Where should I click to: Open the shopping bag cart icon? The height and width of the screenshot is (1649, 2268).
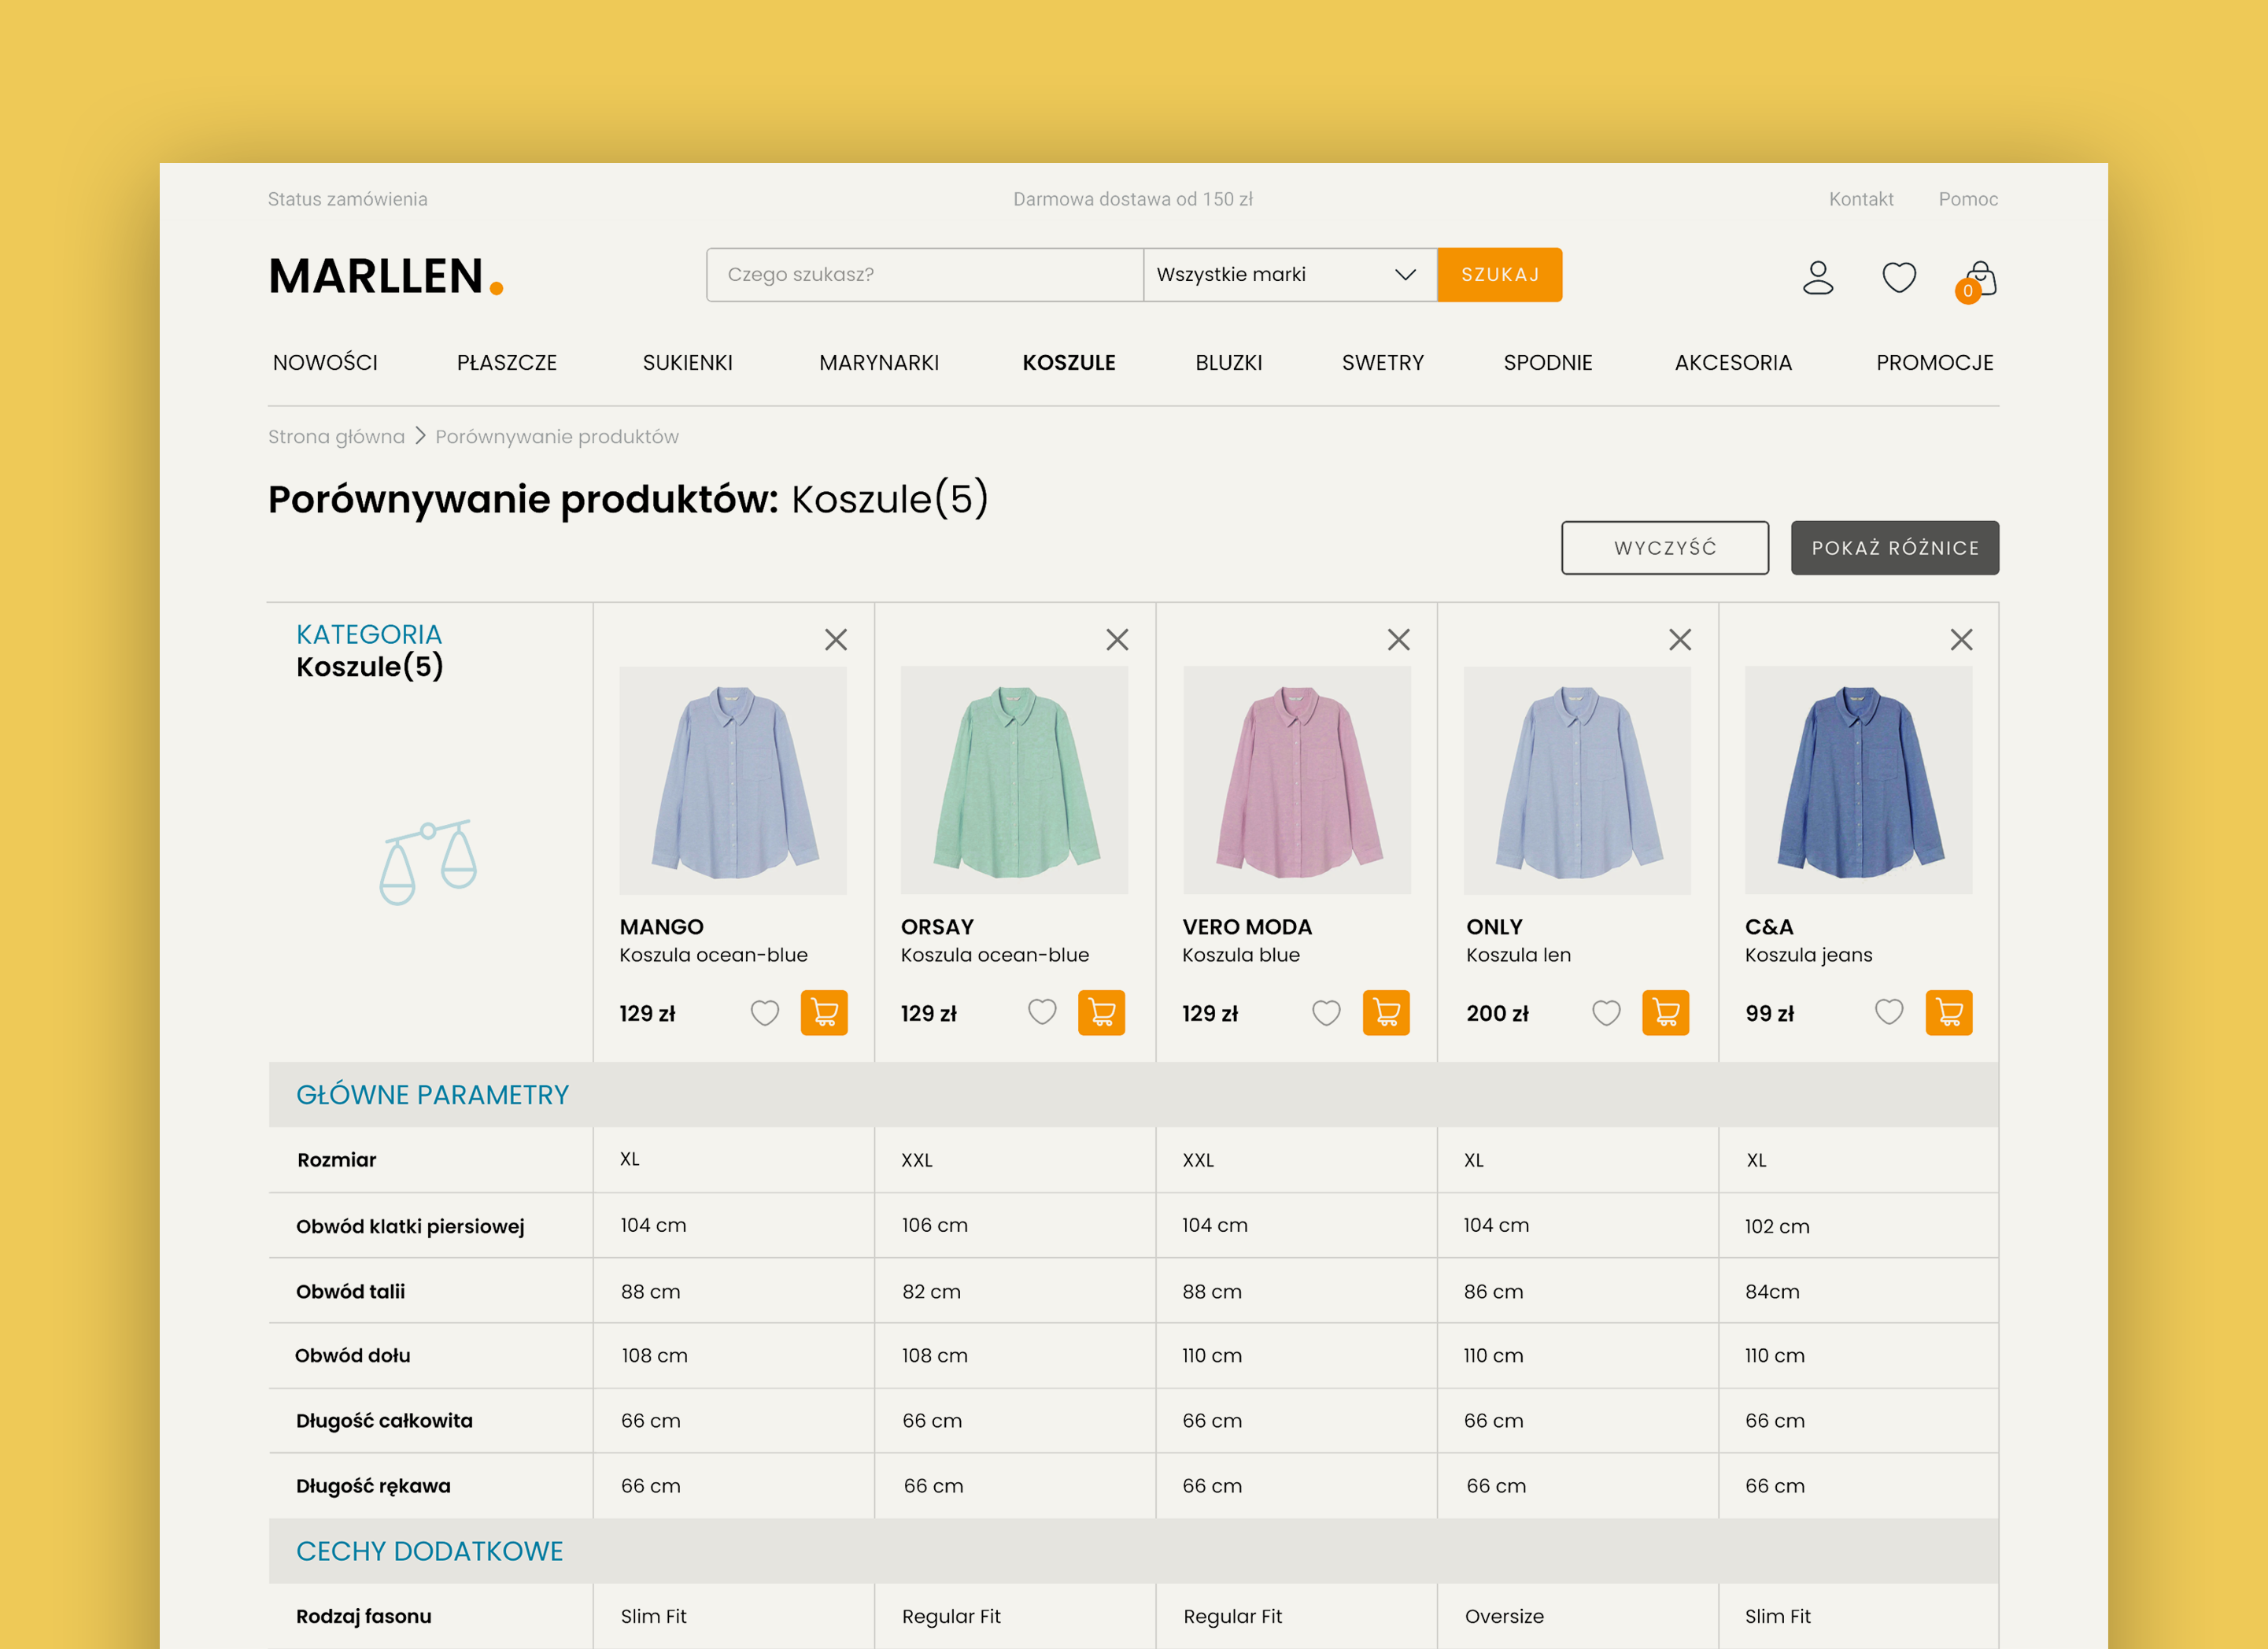click(x=1980, y=279)
